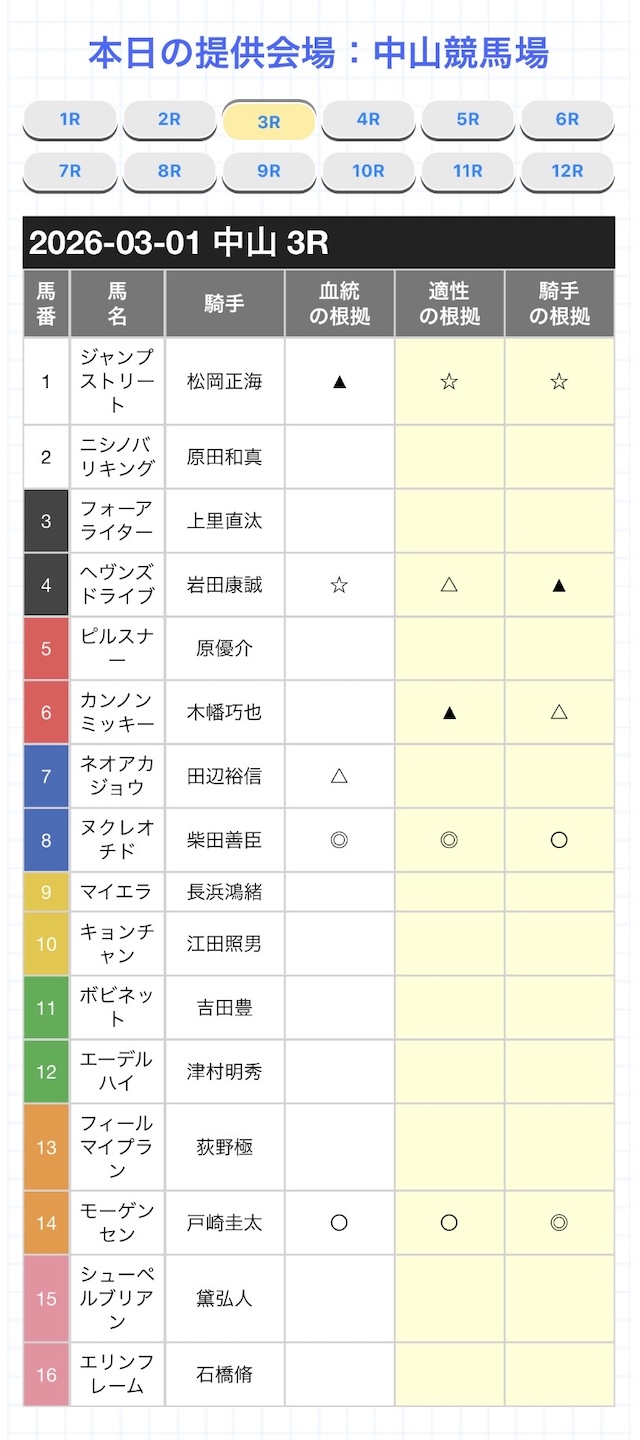Viewport: 640px width, 1440px height.
Task: Select the 11R race tab
Action: [467, 171]
